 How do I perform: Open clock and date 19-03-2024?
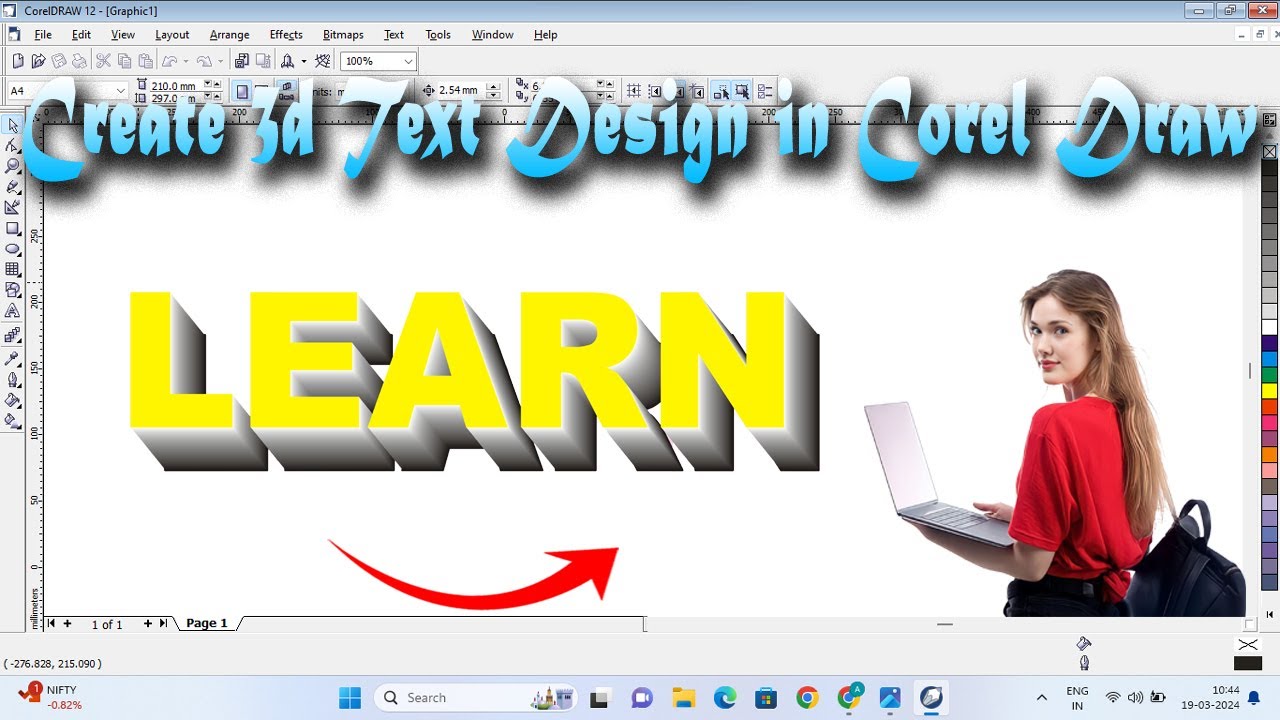(1210, 697)
